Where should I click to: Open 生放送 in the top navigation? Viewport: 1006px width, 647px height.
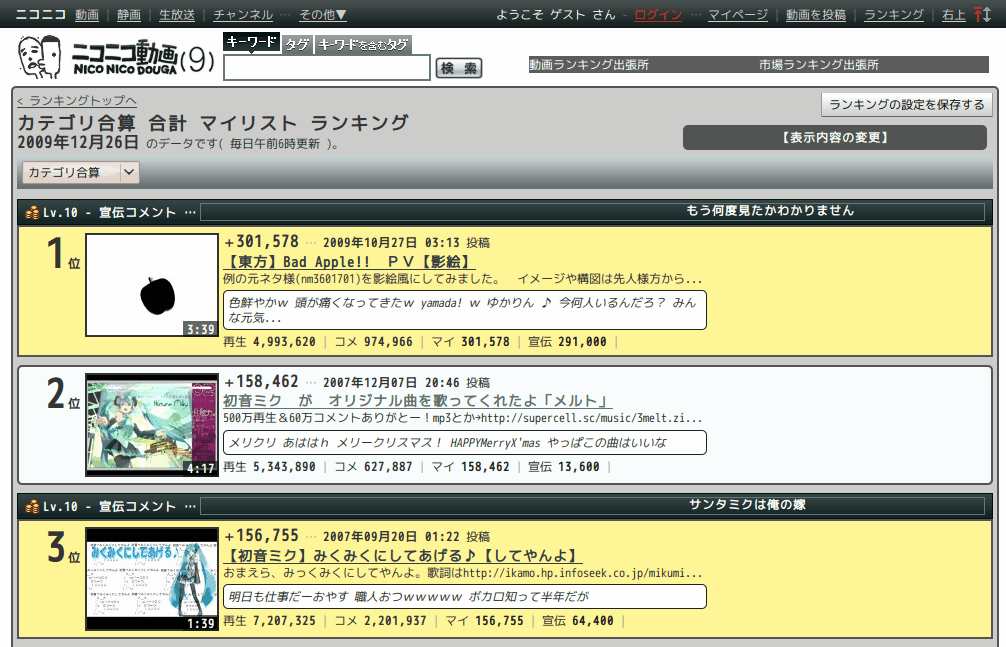pyautogui.click(x=177, y=14)
